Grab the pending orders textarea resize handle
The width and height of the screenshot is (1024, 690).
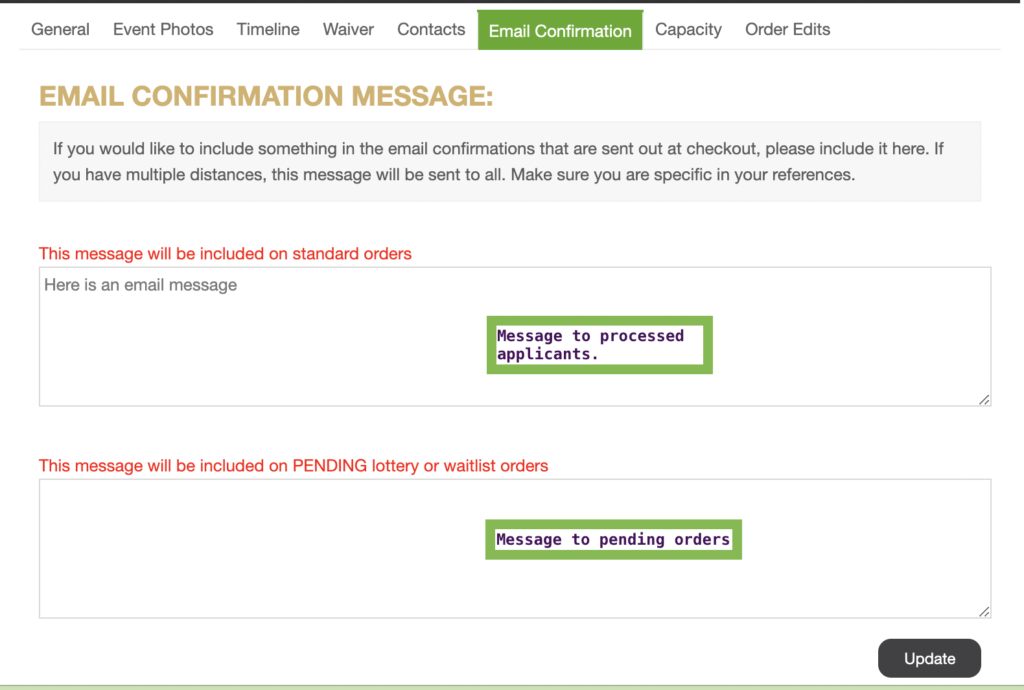984,611
